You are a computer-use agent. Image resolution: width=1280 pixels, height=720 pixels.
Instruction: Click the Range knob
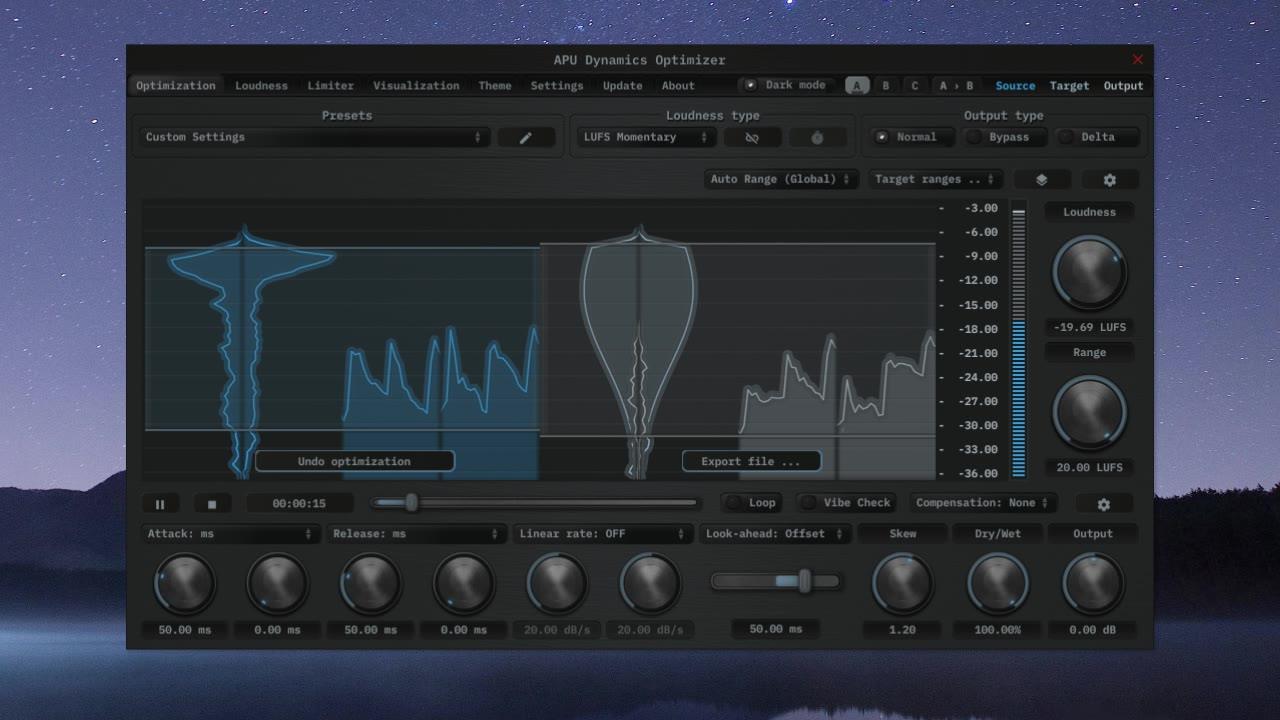click(x=1089, y=413)
